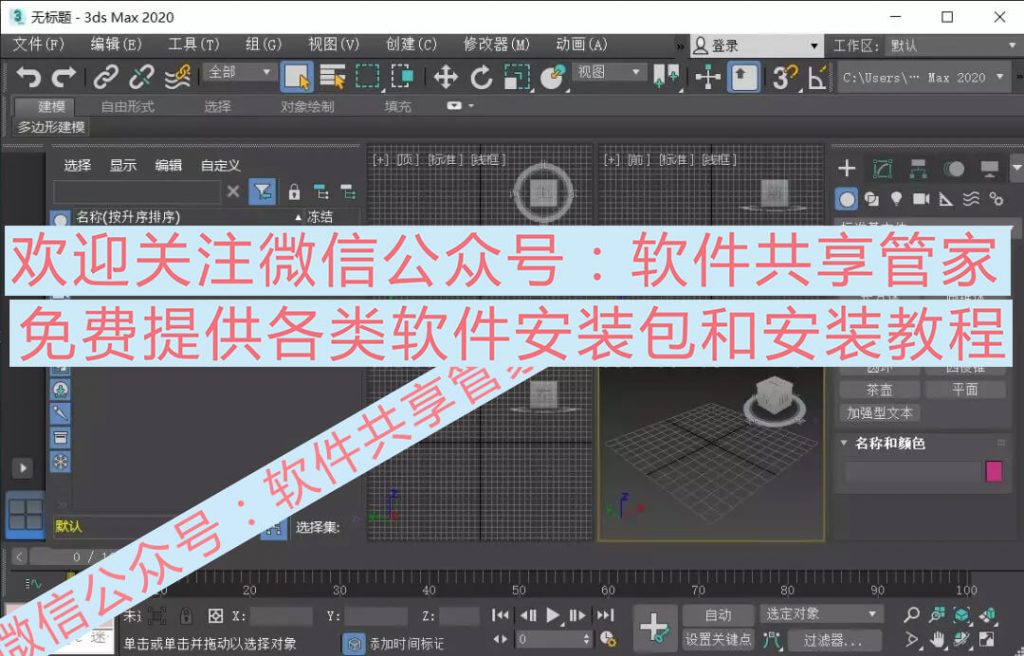The image size is (1024, 656).
Task: Toggle Set Key mode via 设置关键点
Action: tap(718, 639)
